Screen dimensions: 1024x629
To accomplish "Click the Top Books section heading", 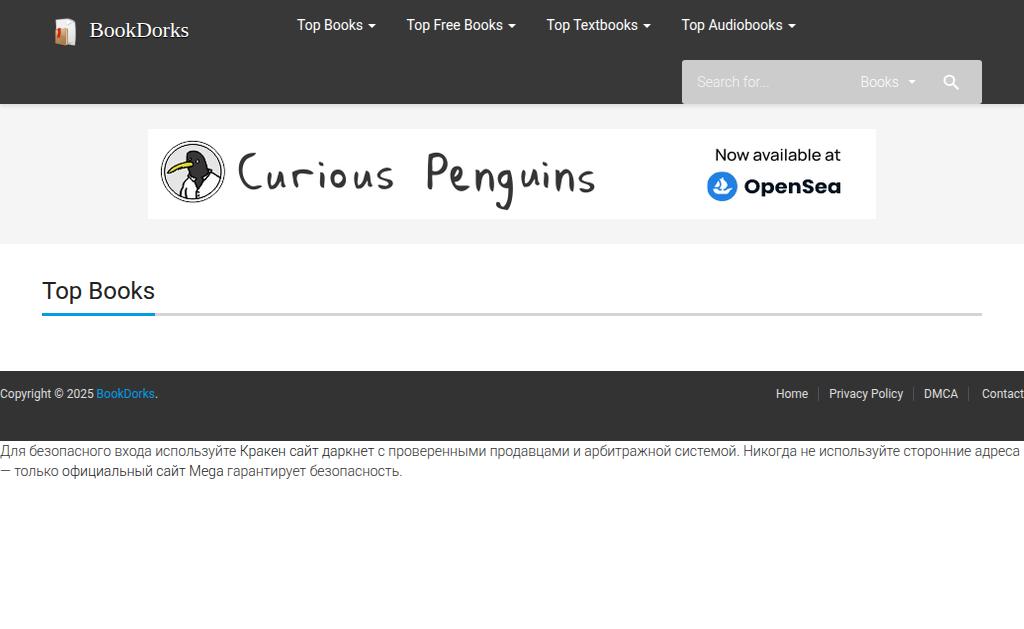I will tap(99, 291).
